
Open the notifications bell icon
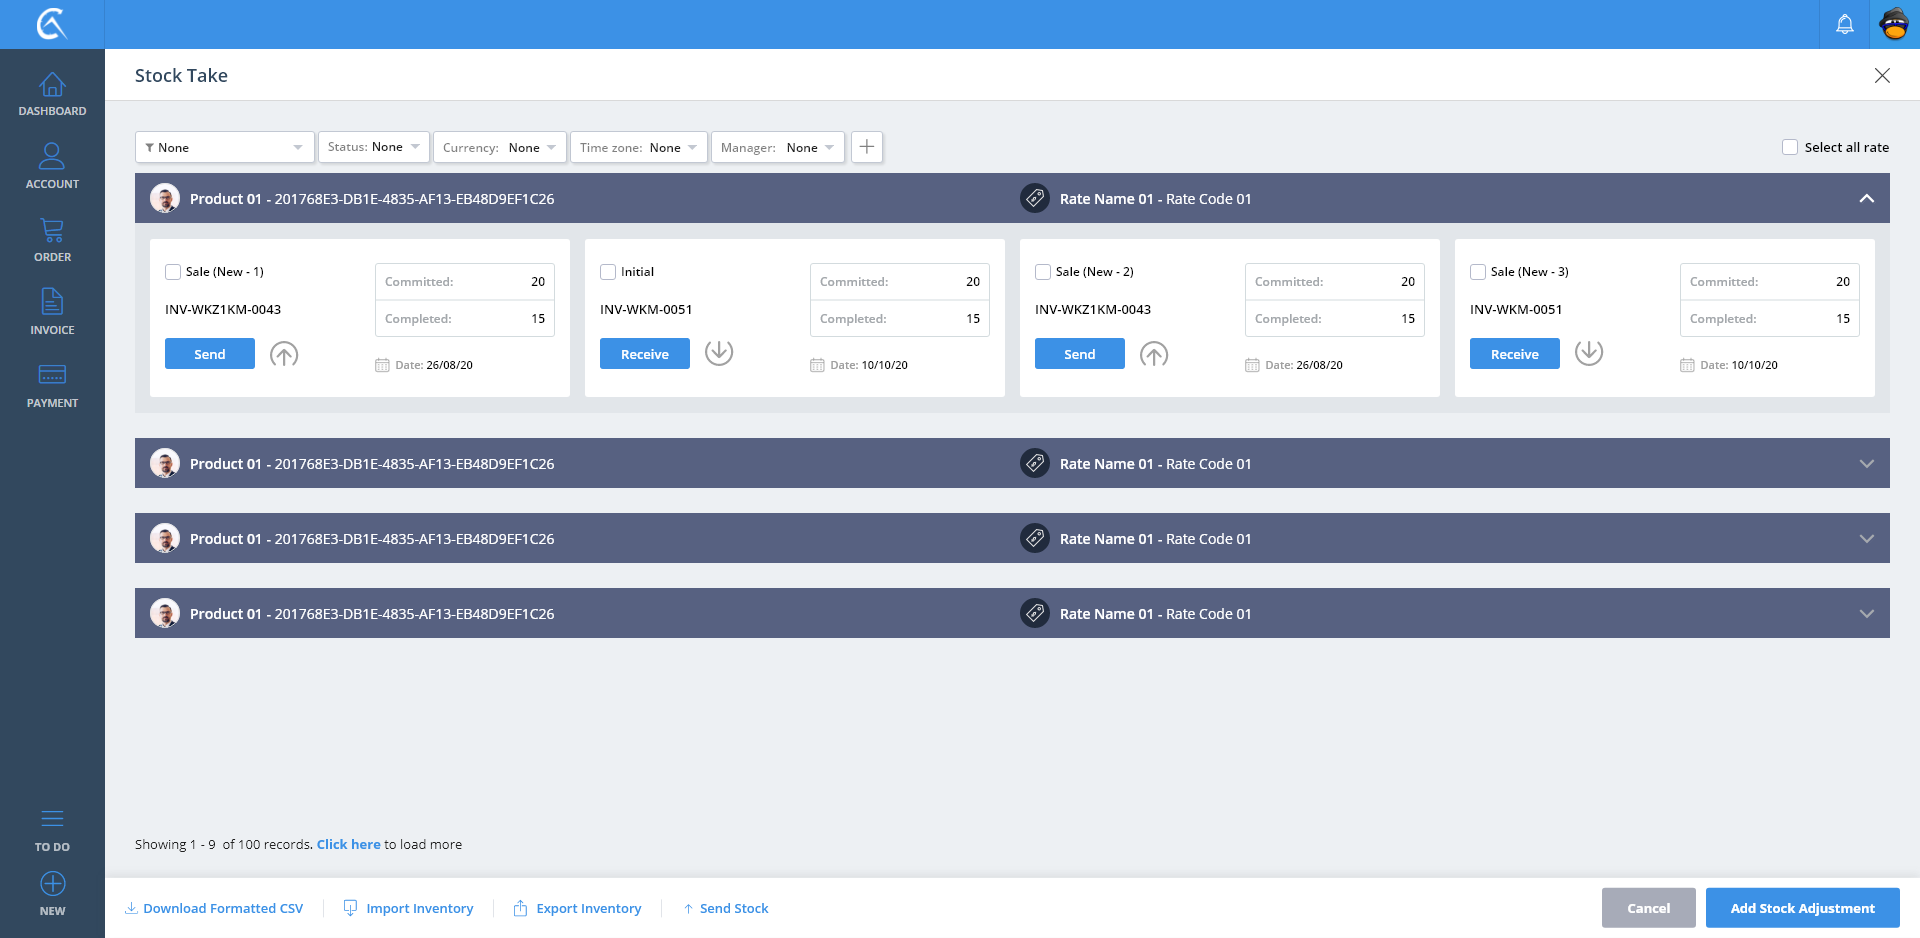(1844, 24)
